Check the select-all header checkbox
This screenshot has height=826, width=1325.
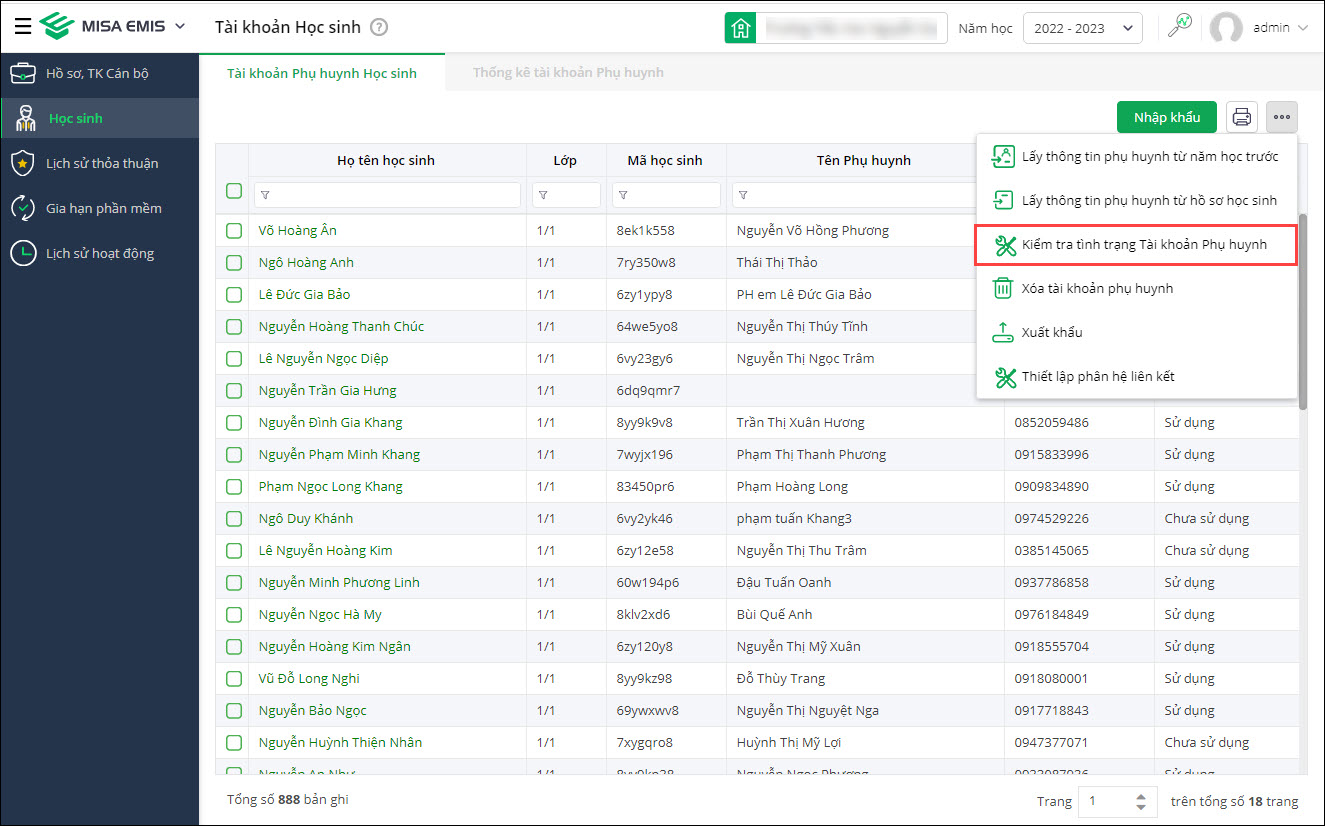tap(234, 191)
